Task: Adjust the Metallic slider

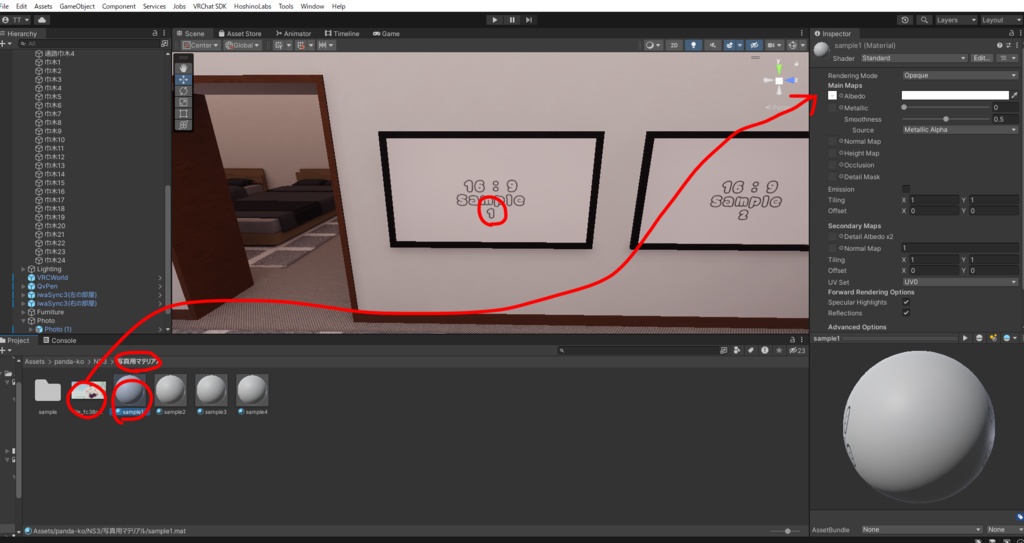Action: pos(946,107)
